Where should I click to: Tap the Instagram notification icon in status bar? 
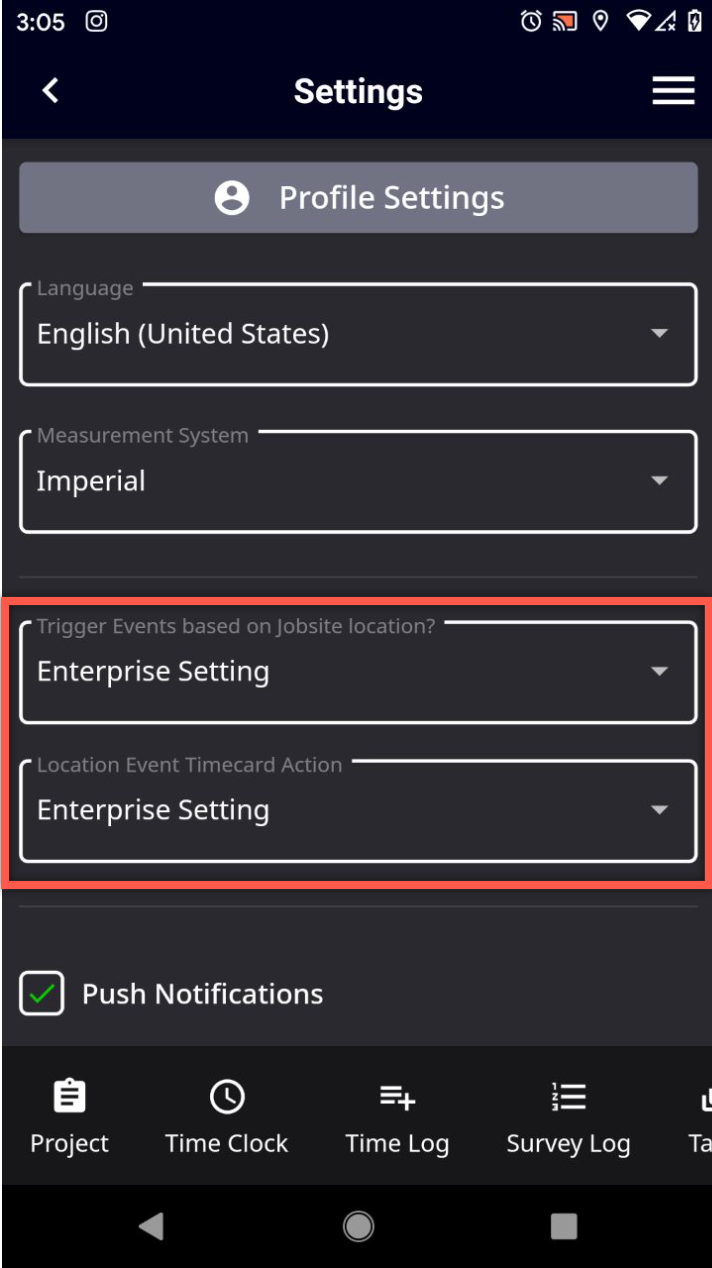[x=96, y=22]
